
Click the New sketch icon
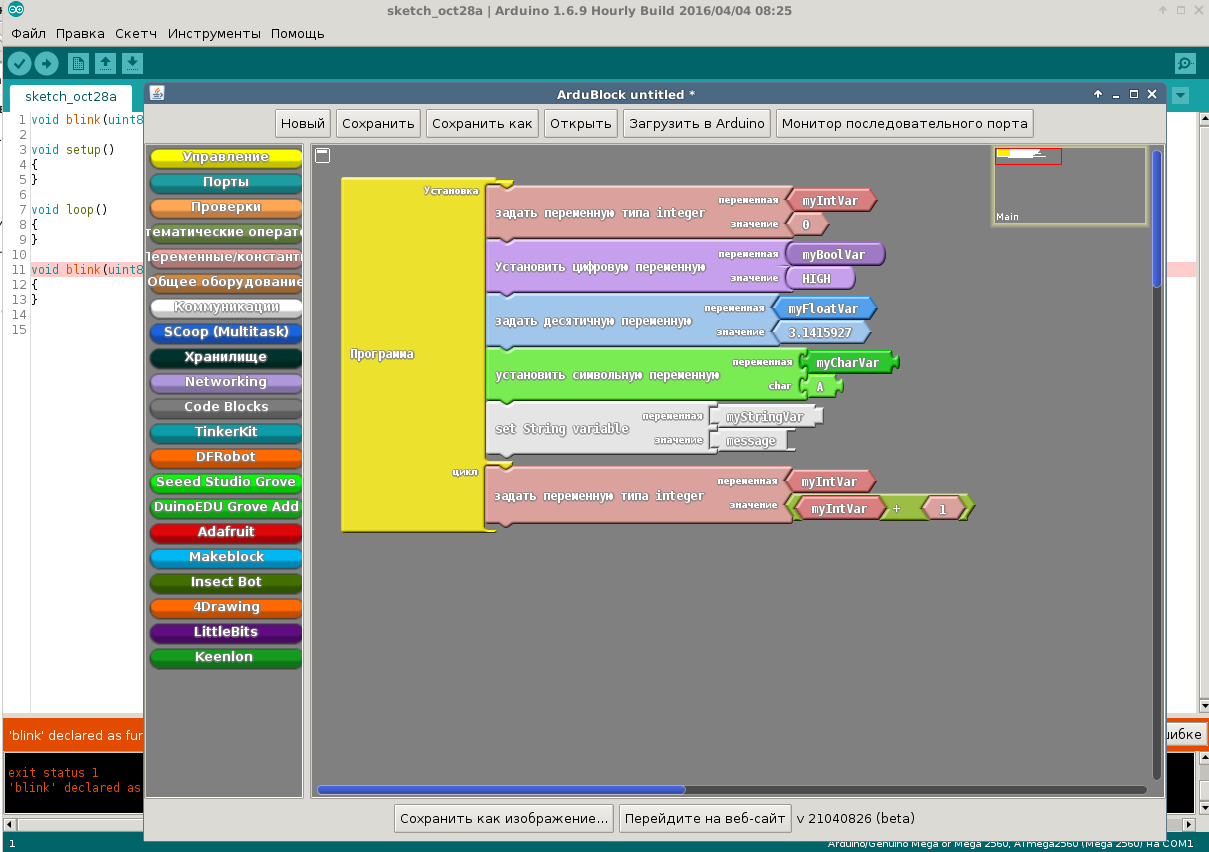pos(78,63)
